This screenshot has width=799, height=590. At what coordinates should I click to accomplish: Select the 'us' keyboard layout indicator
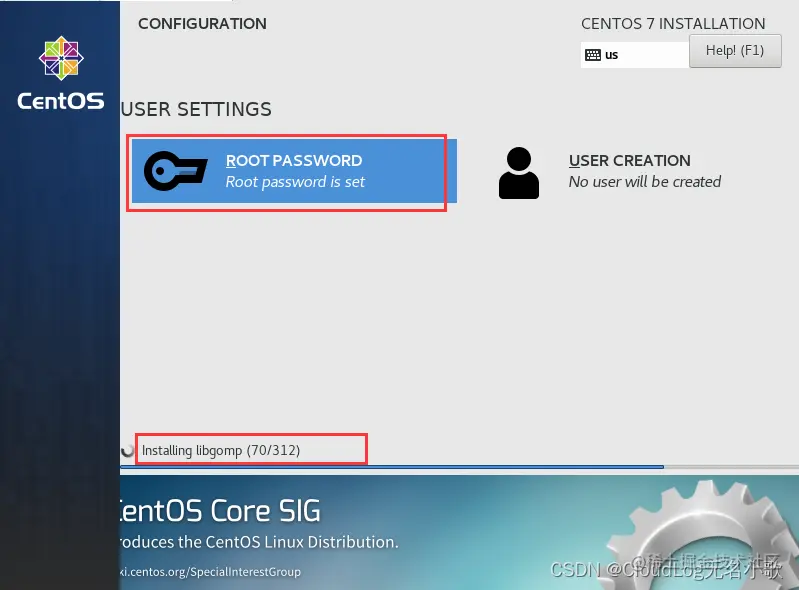tap(635, 55)
